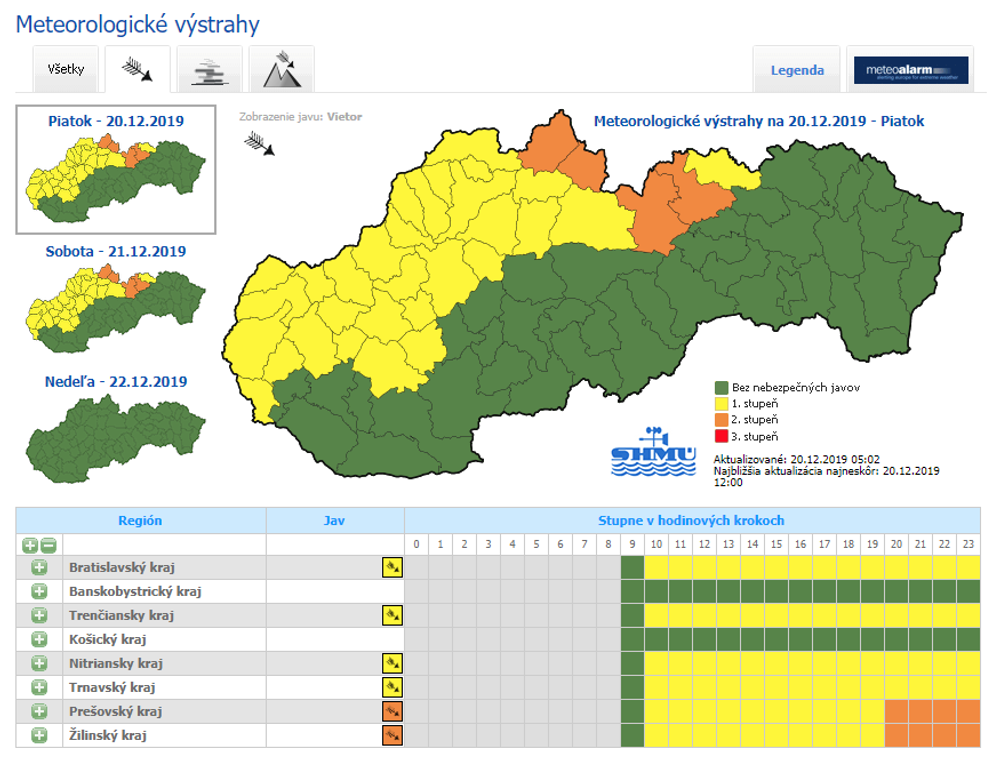The width and height of the screenshot is (1000, 776).
Task: Click orange wind icon for Prešovský kraj
Action: point(392,711)
